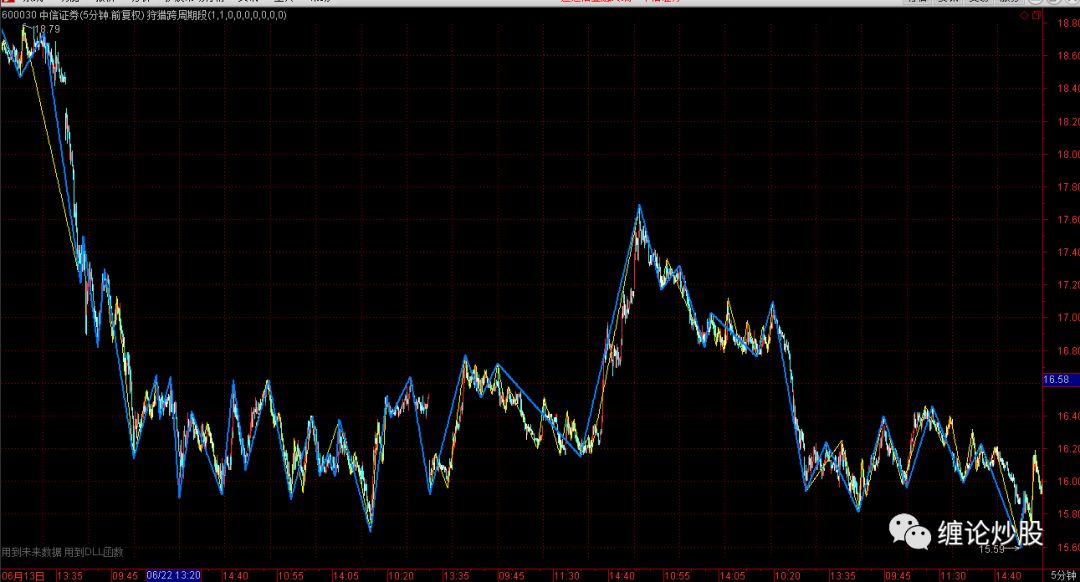
Task: Click the 16.00 level on the price axis
Action: (x=1060, y=481)
